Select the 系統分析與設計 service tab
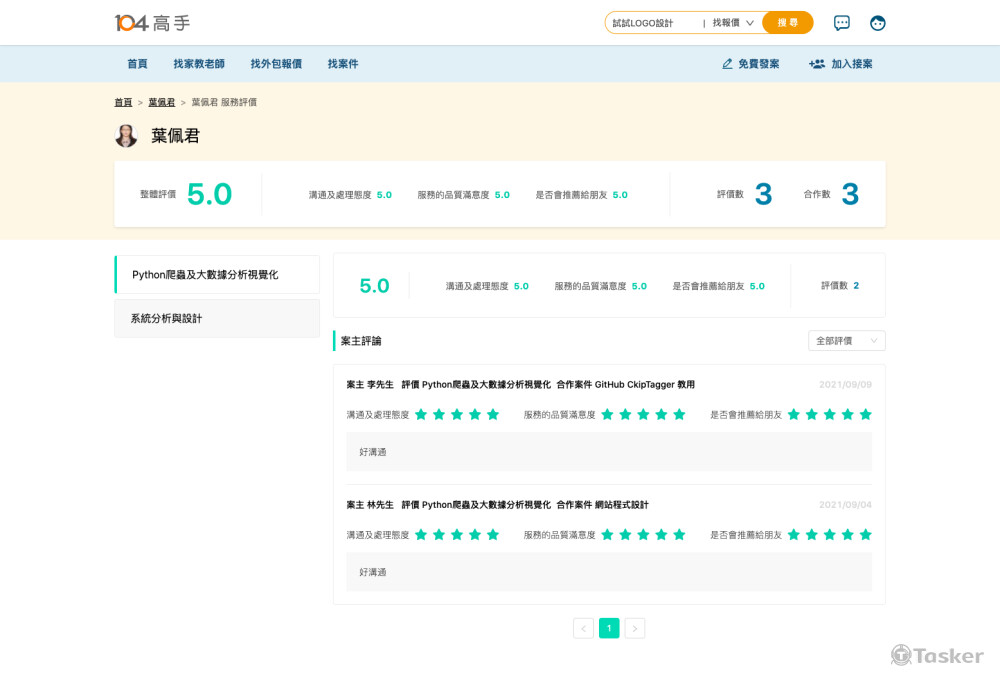The height and width of the screenshot is (676, 1000). (x=217, y=318)
